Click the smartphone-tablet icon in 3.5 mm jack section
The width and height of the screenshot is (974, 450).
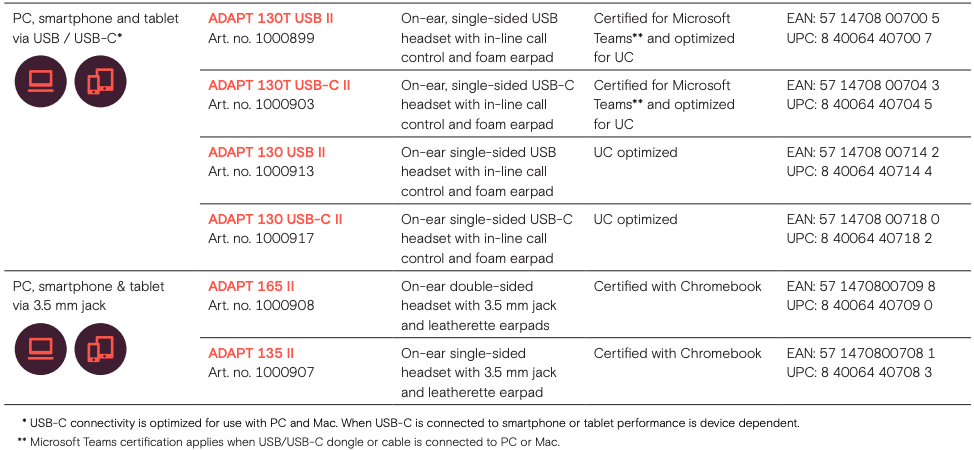(x=100, y=349)
